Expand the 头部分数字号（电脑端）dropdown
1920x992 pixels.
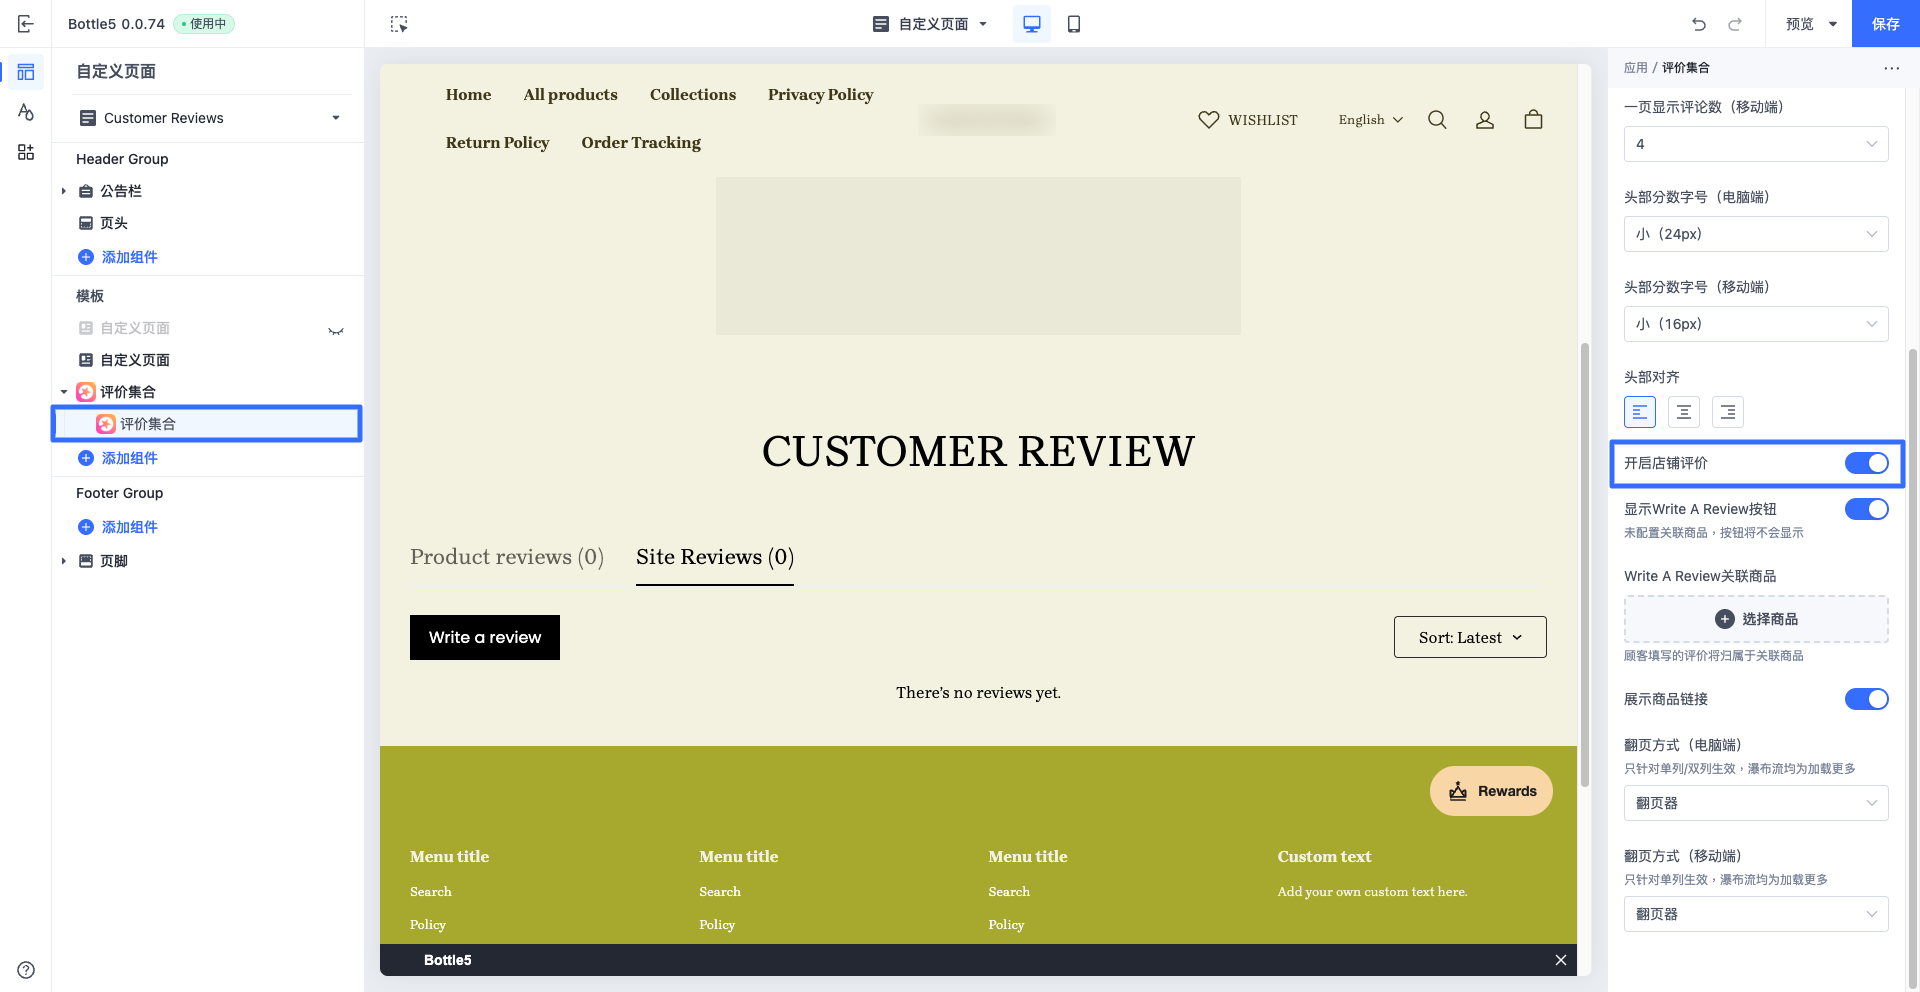point(1756,234)
